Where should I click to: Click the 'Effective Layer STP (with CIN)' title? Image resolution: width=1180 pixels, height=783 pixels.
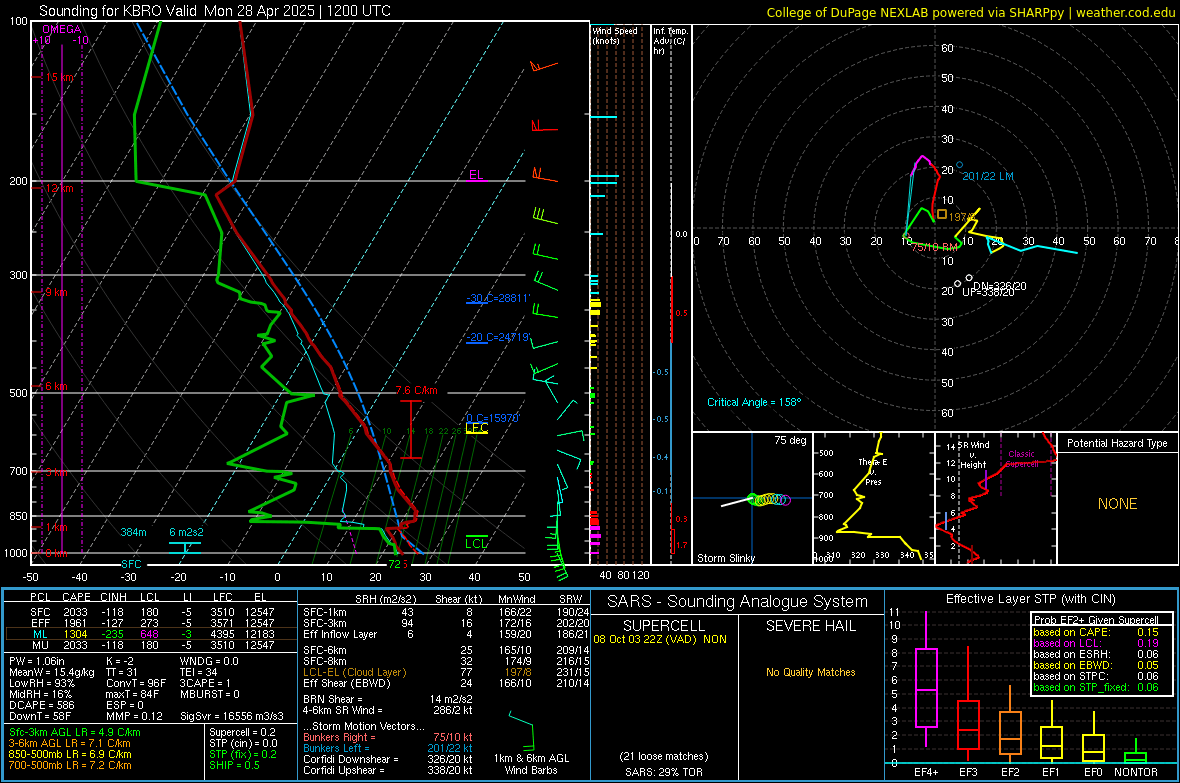1030,599
